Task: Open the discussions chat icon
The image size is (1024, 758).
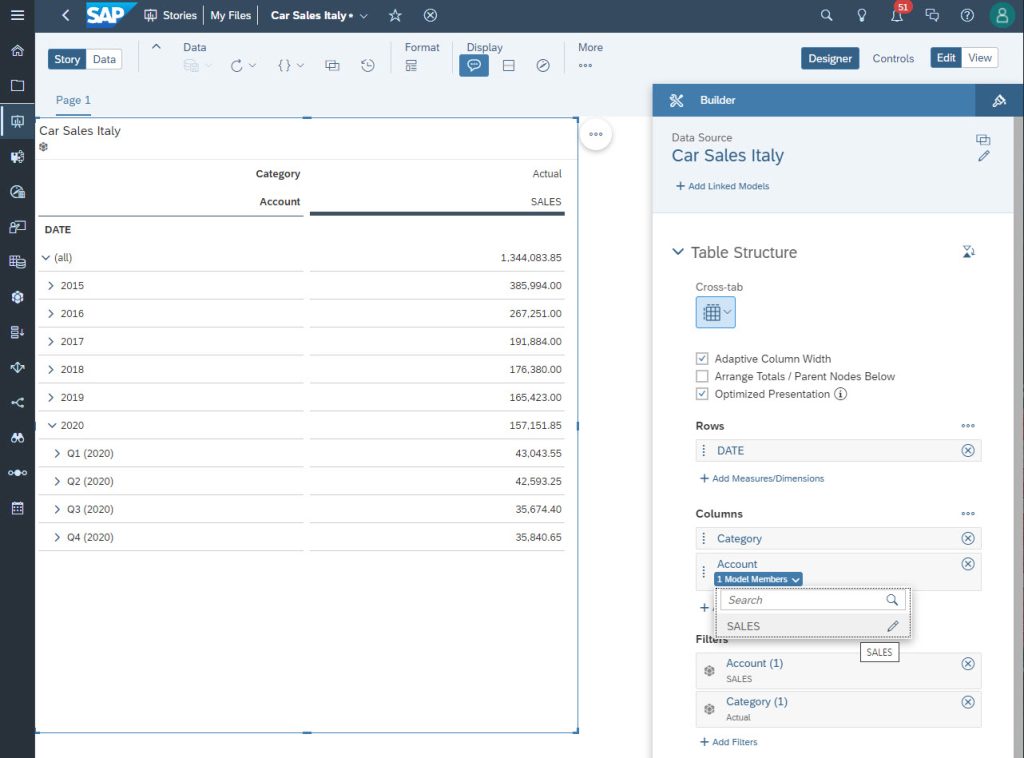Action: click(x=932, y=15)
